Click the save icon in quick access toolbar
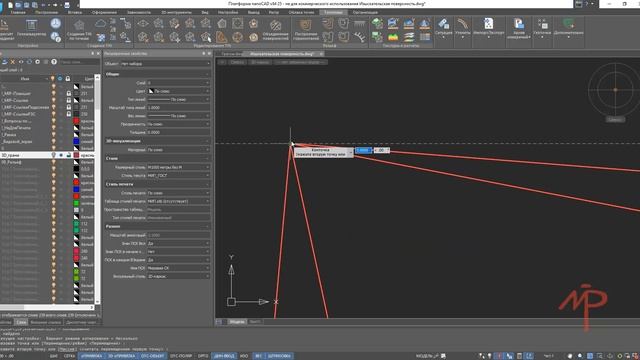The height and width of the screenshot is (360, 640). tap(26, 5)
